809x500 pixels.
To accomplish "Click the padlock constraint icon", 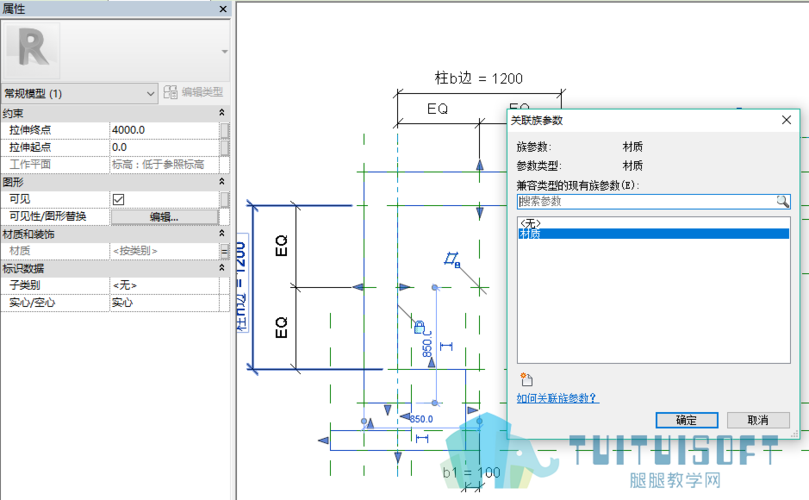I will tap(419, 326).
